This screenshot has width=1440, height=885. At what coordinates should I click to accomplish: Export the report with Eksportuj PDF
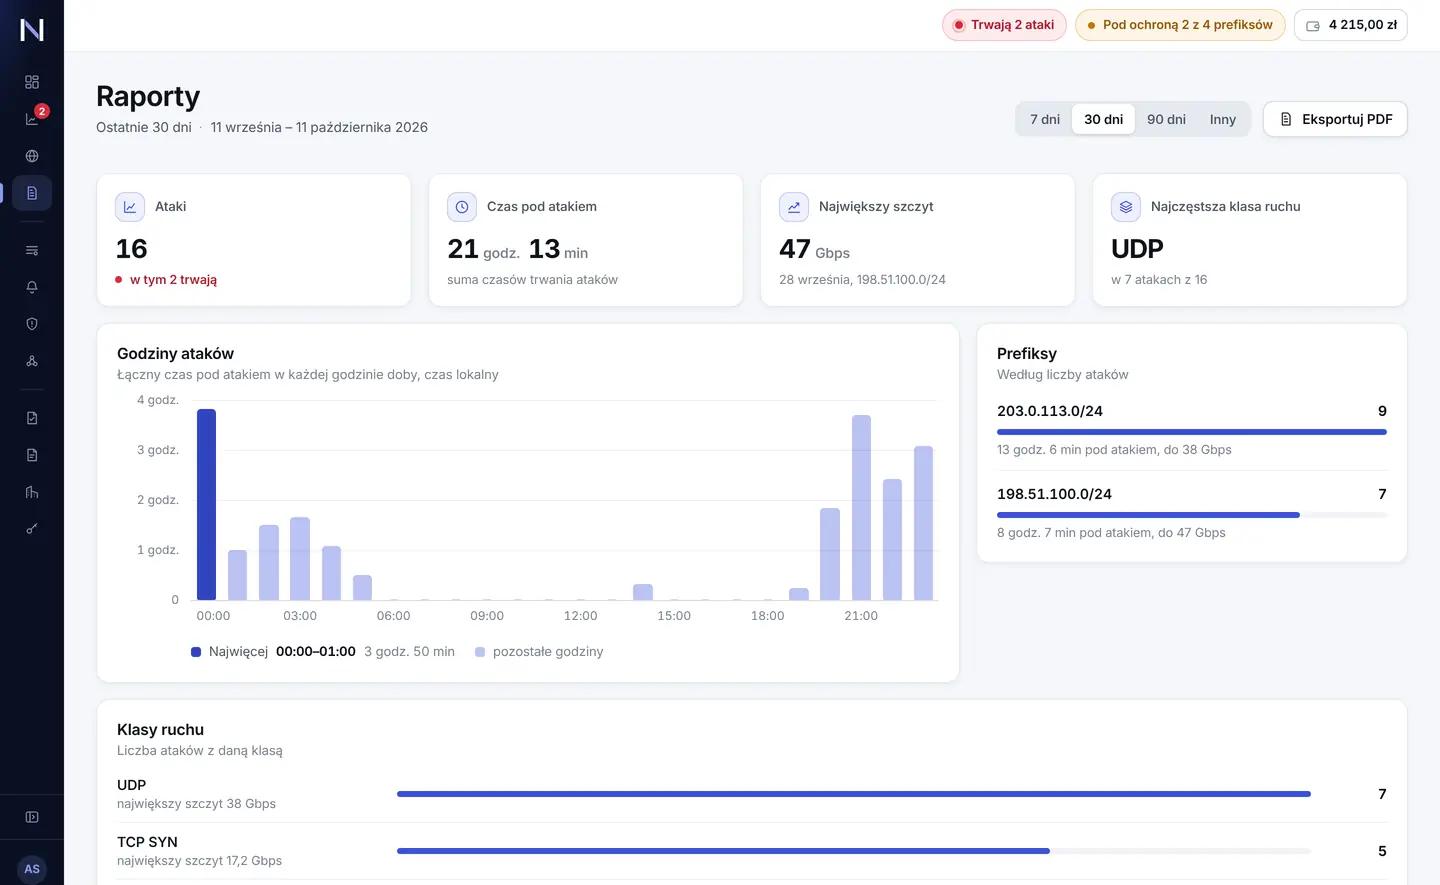tap(1335, 119)
